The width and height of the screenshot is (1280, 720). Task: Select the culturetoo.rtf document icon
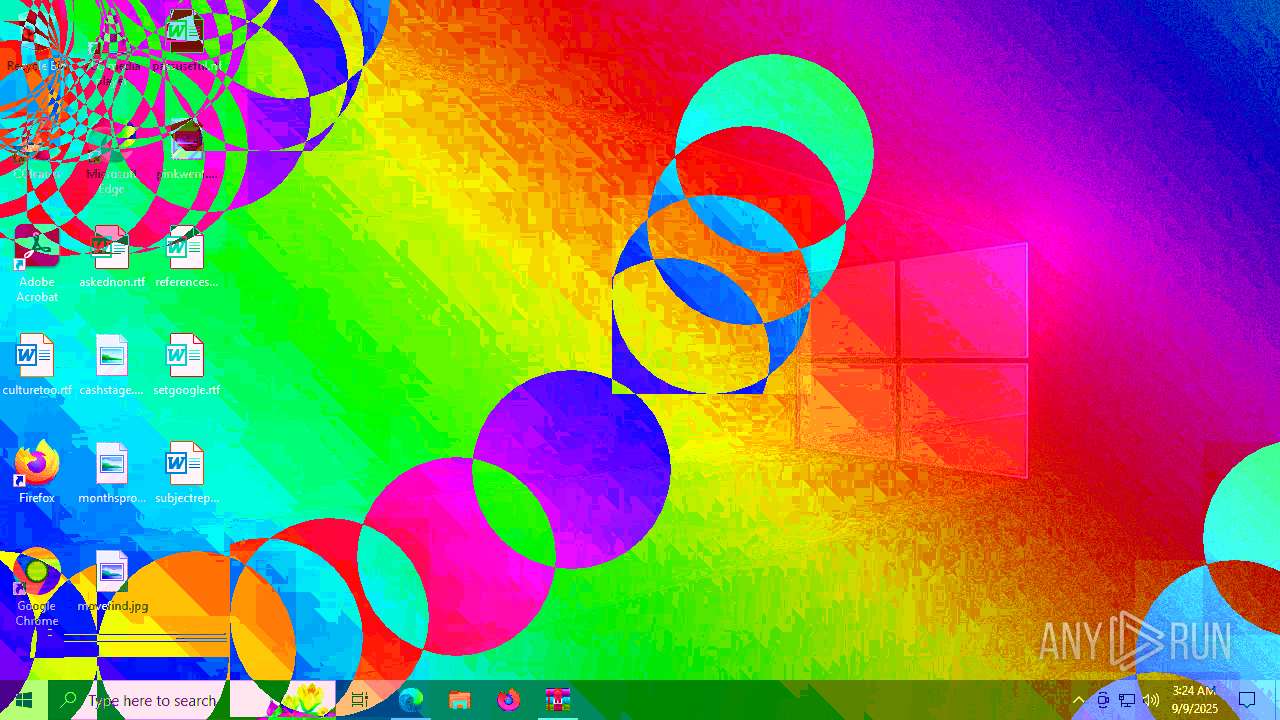(x=37, y=364)
